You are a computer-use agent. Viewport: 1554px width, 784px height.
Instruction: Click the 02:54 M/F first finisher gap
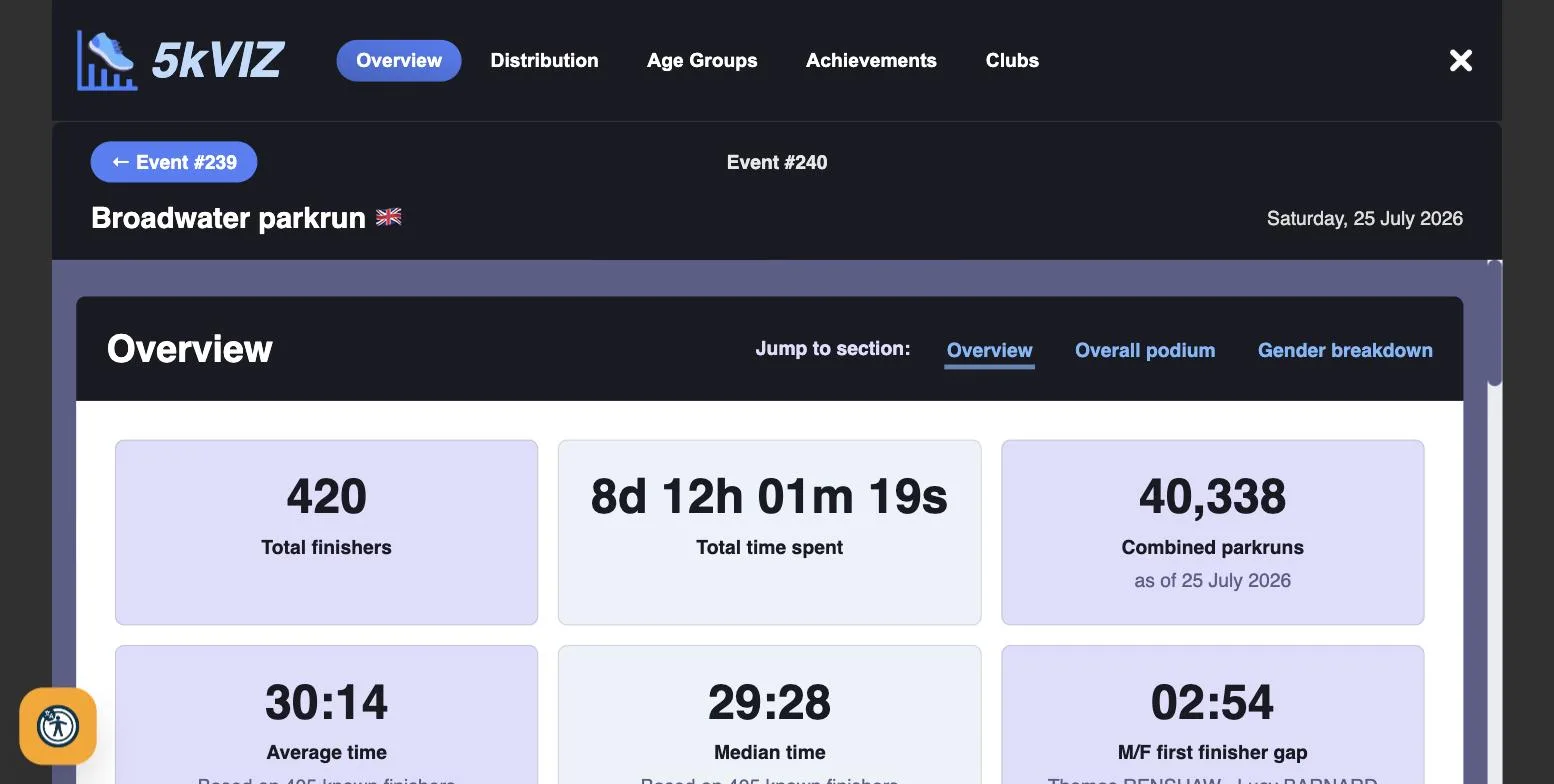(x=1212, y=702)
